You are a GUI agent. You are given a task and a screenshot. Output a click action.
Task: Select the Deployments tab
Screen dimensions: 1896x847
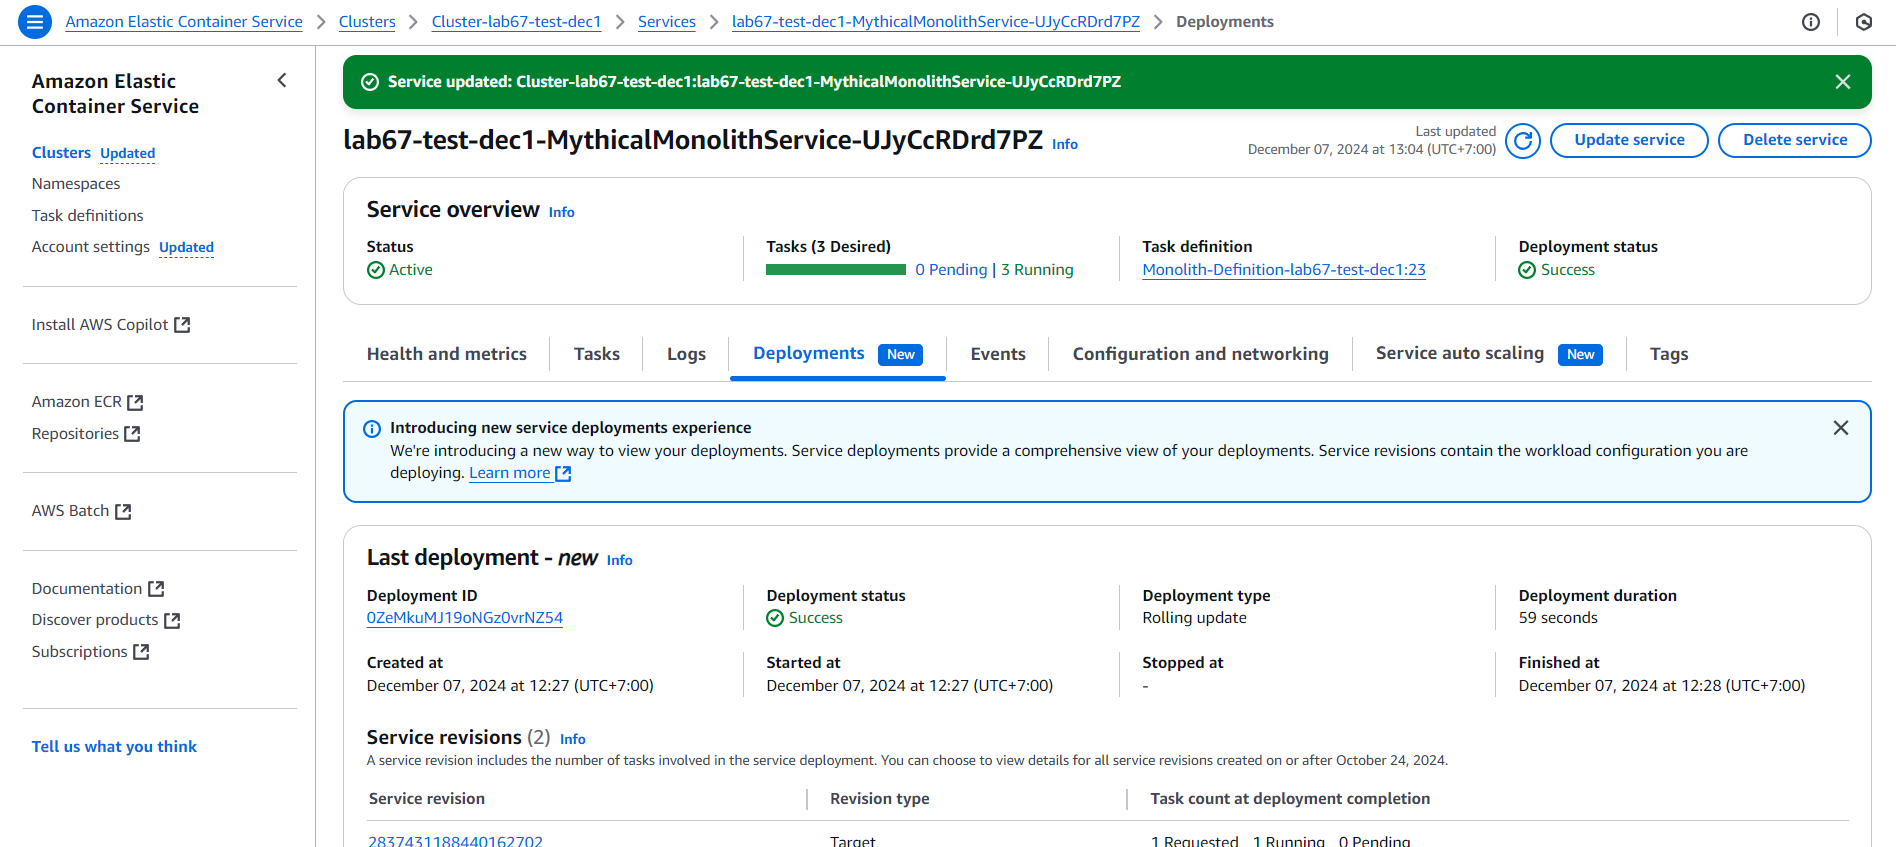click(x=838, y=354)
